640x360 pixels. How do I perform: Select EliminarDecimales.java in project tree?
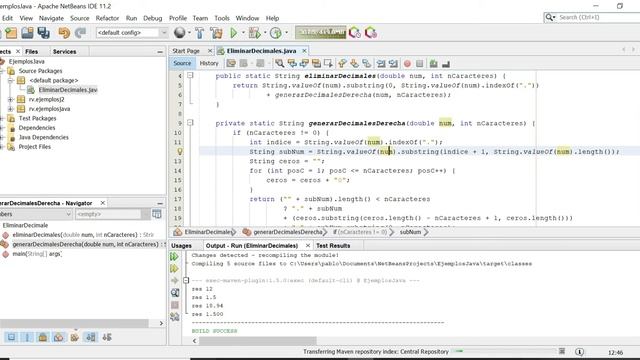[68, 90]
